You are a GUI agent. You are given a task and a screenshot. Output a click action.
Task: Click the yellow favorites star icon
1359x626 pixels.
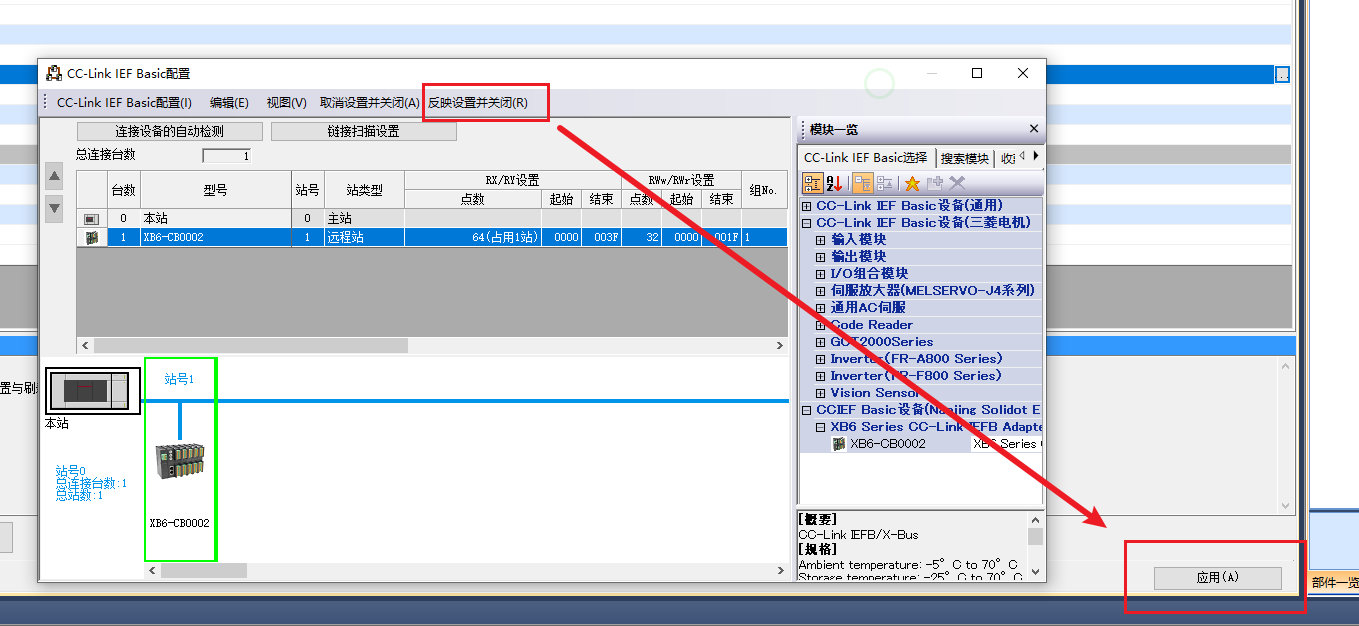pos(912,183)
